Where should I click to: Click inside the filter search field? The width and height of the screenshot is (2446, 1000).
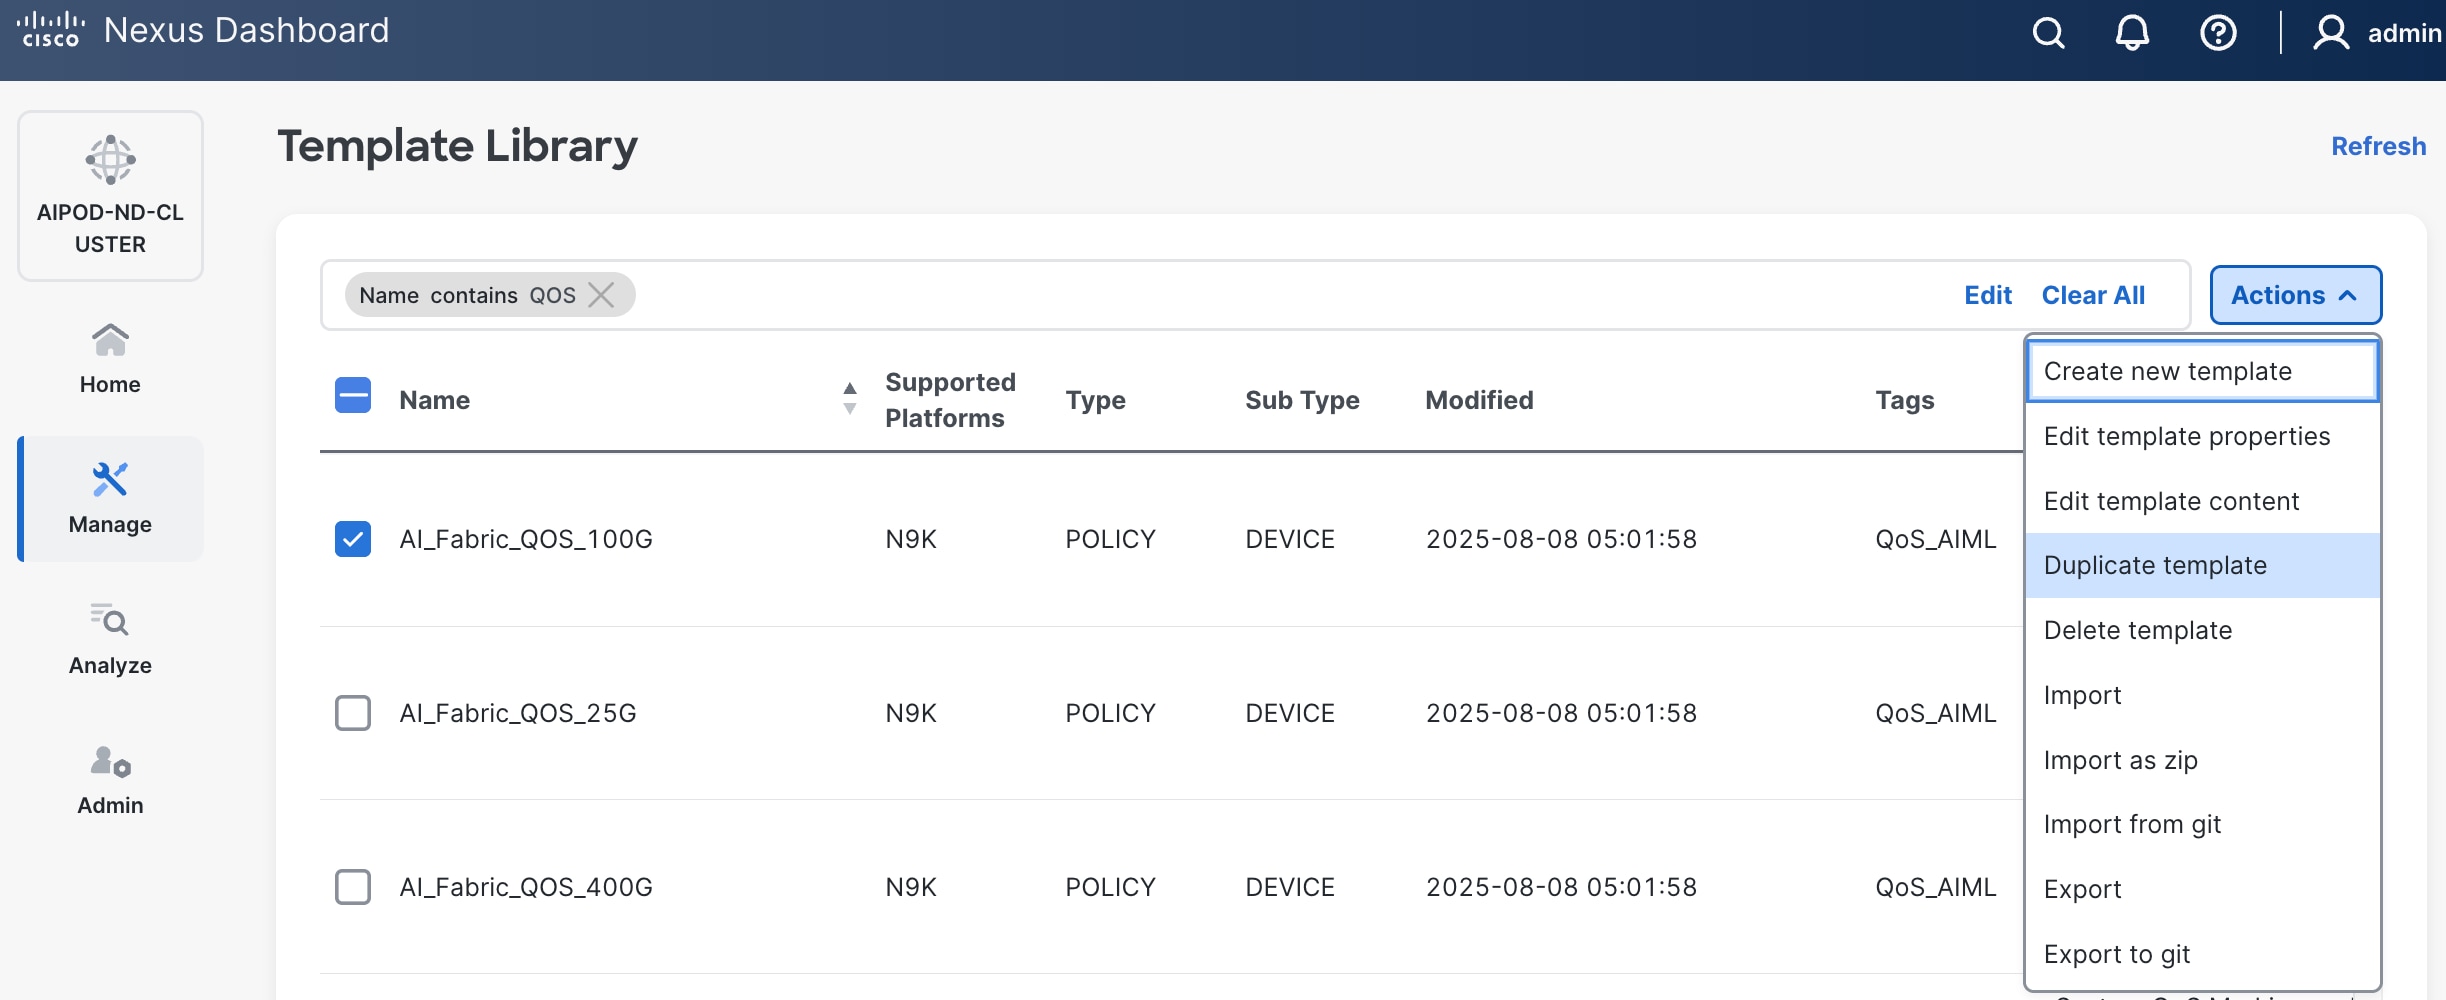pyautogui.click(x=1200, y=295)
